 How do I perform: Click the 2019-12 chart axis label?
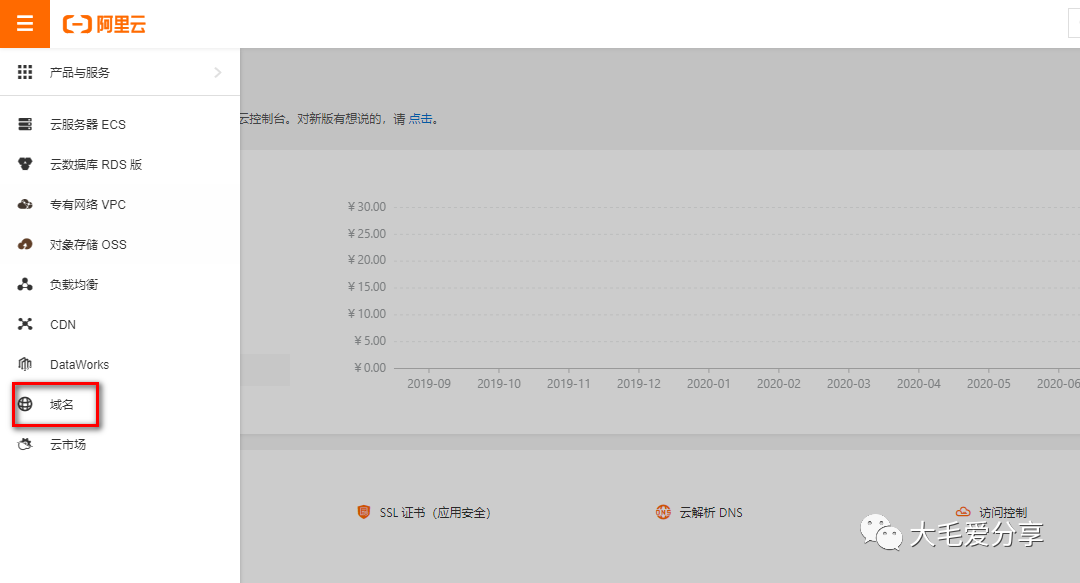coord(638,383)
